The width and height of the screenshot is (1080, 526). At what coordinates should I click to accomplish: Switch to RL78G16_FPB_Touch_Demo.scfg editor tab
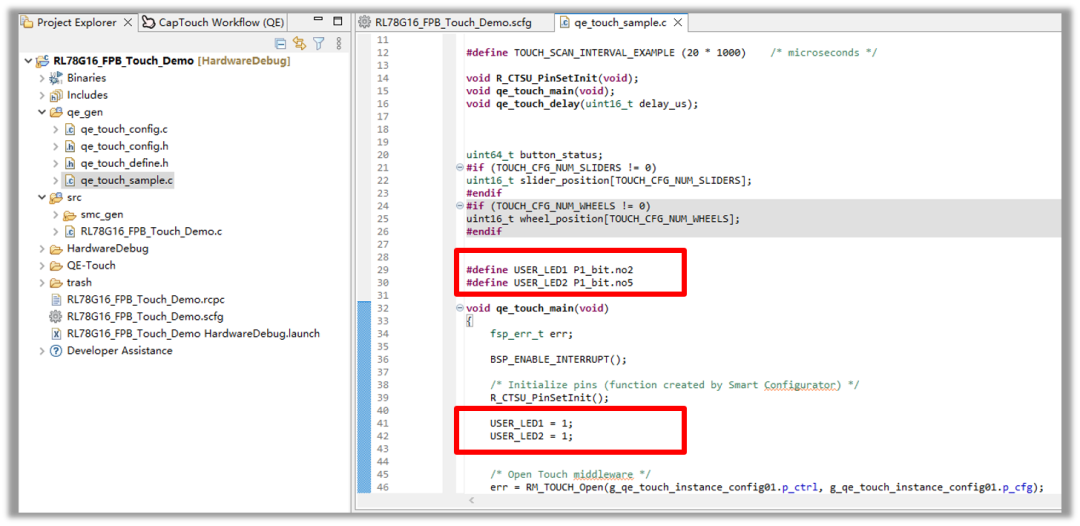(452, 22)
